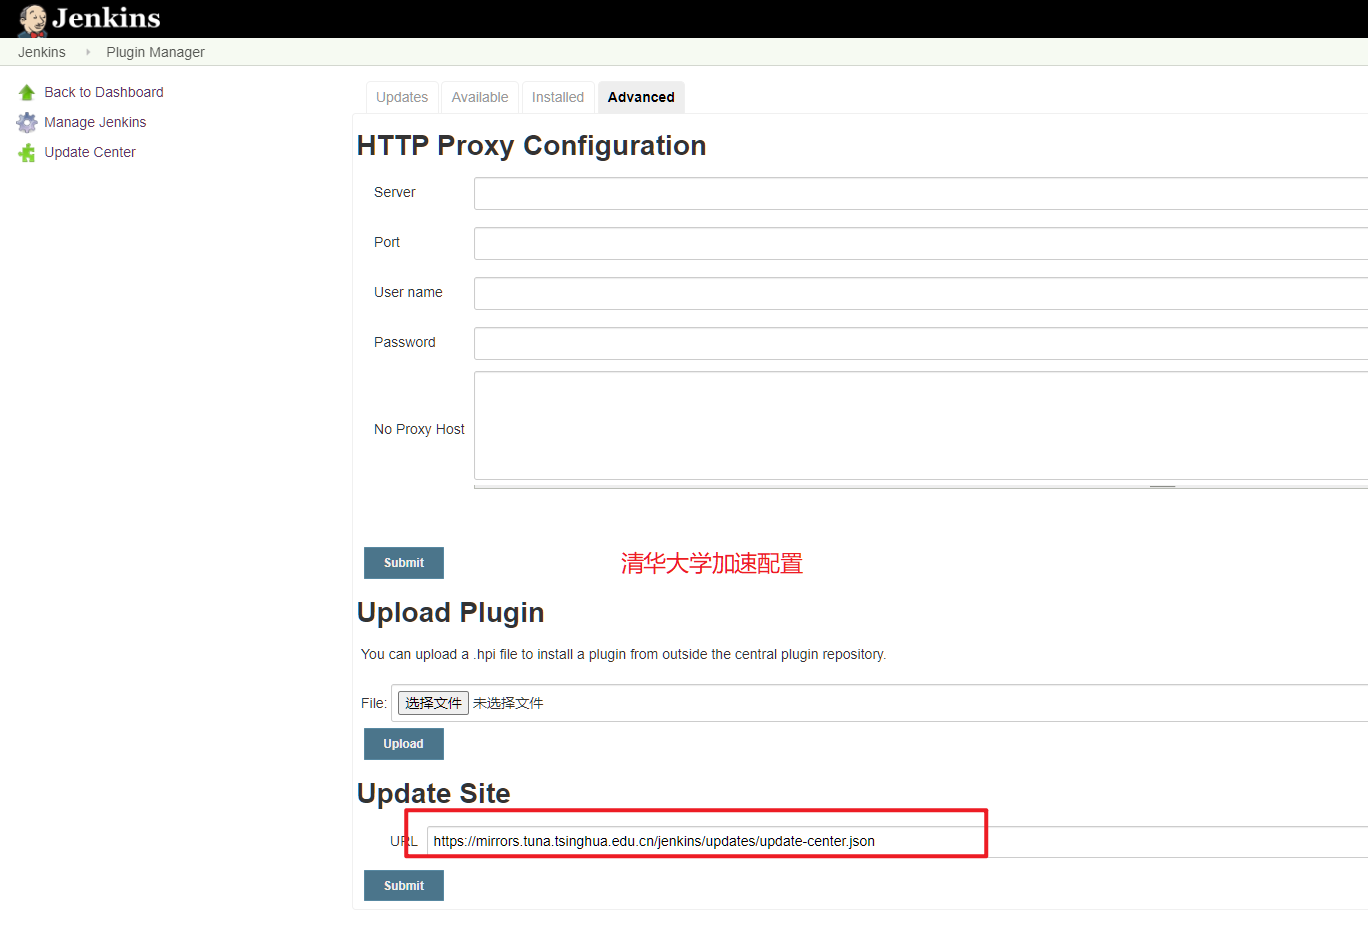
Task: Click the 'You can upload a .hpi file' description
Action: 623,654
